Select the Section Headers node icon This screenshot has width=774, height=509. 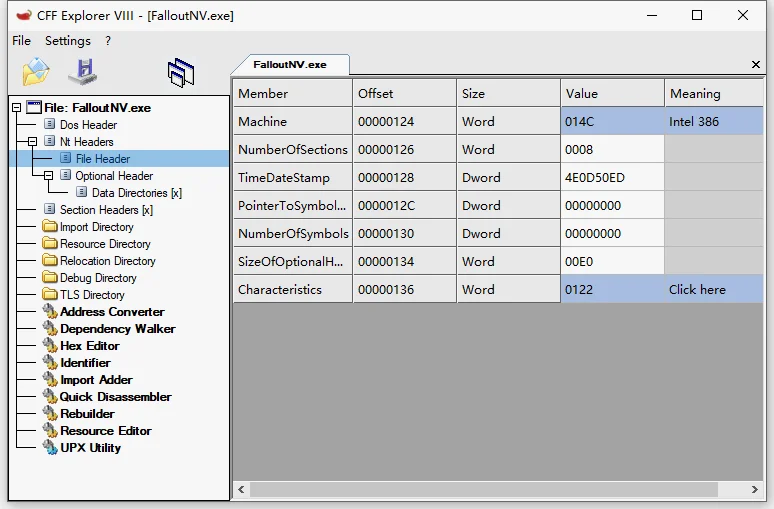point(49,209)
